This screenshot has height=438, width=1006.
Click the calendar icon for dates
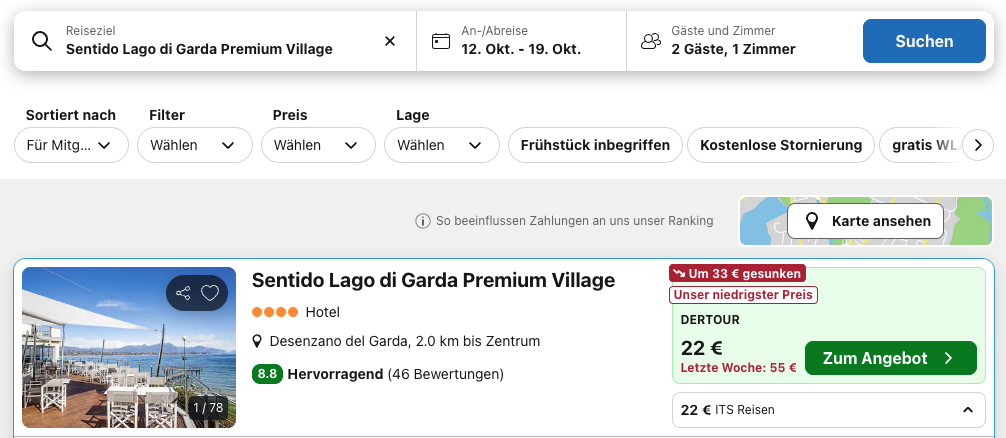[x=441, y=41]
